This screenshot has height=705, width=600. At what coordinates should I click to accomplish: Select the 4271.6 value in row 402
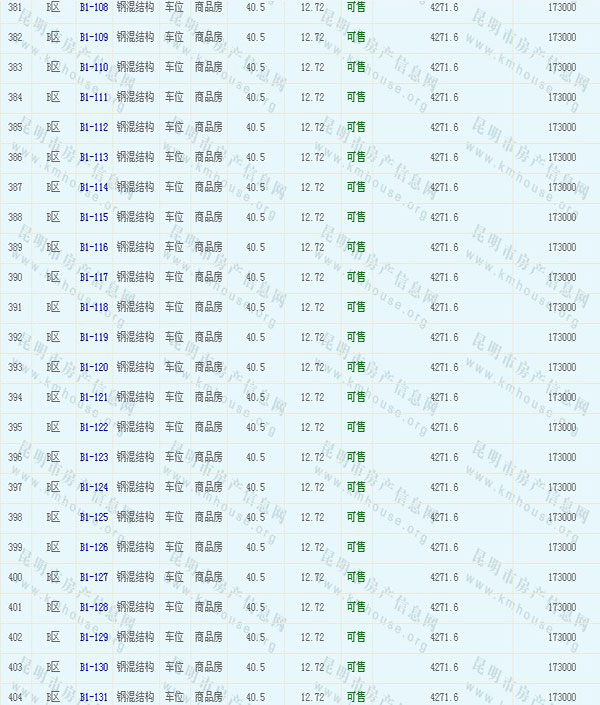tap(444, 637)
